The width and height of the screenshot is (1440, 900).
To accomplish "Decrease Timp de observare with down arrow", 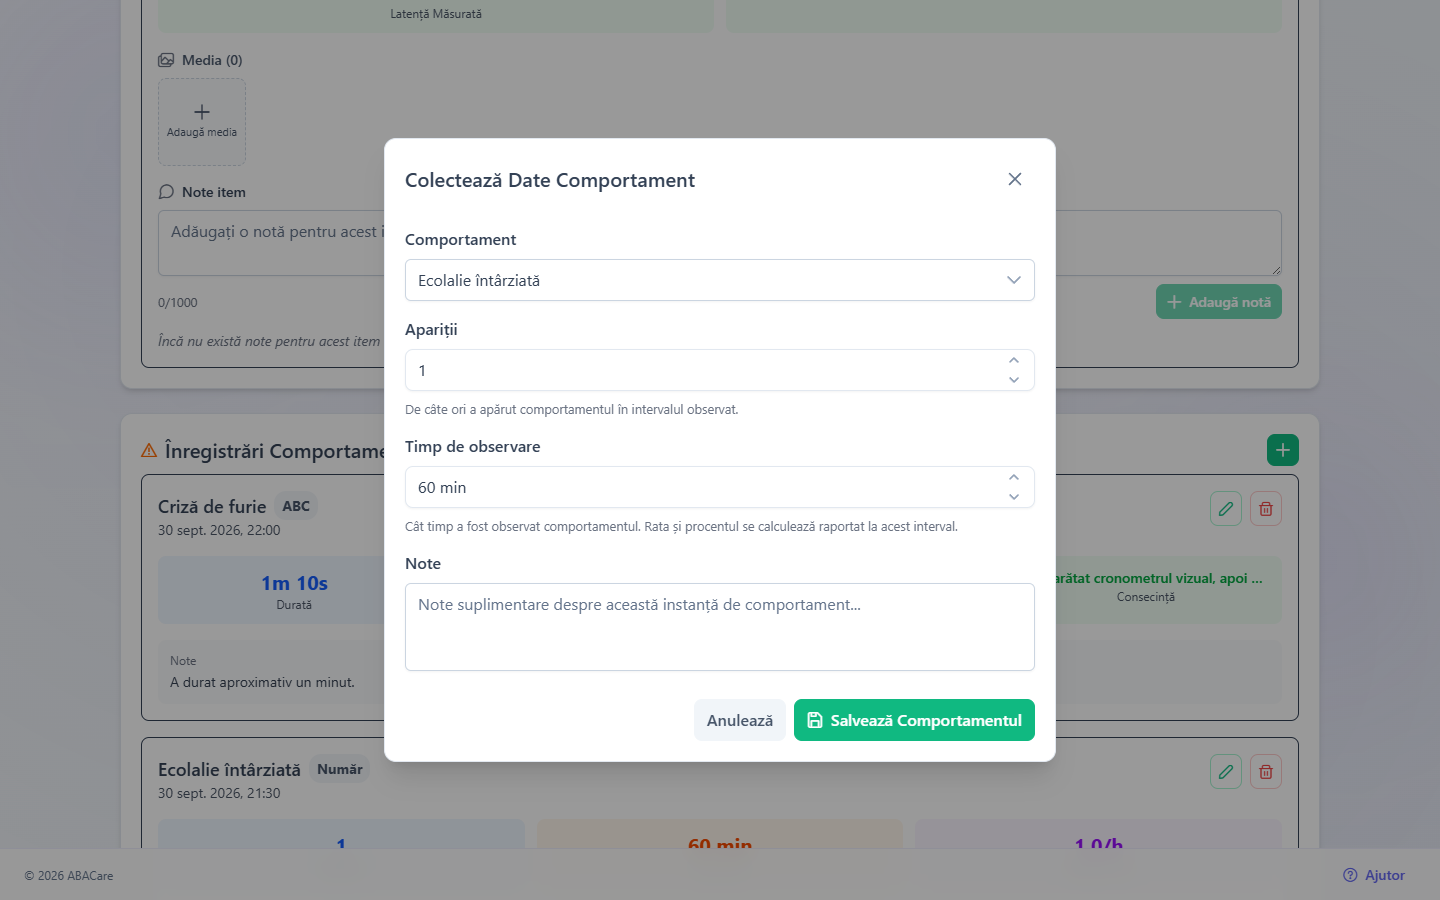I will 1014,497.
